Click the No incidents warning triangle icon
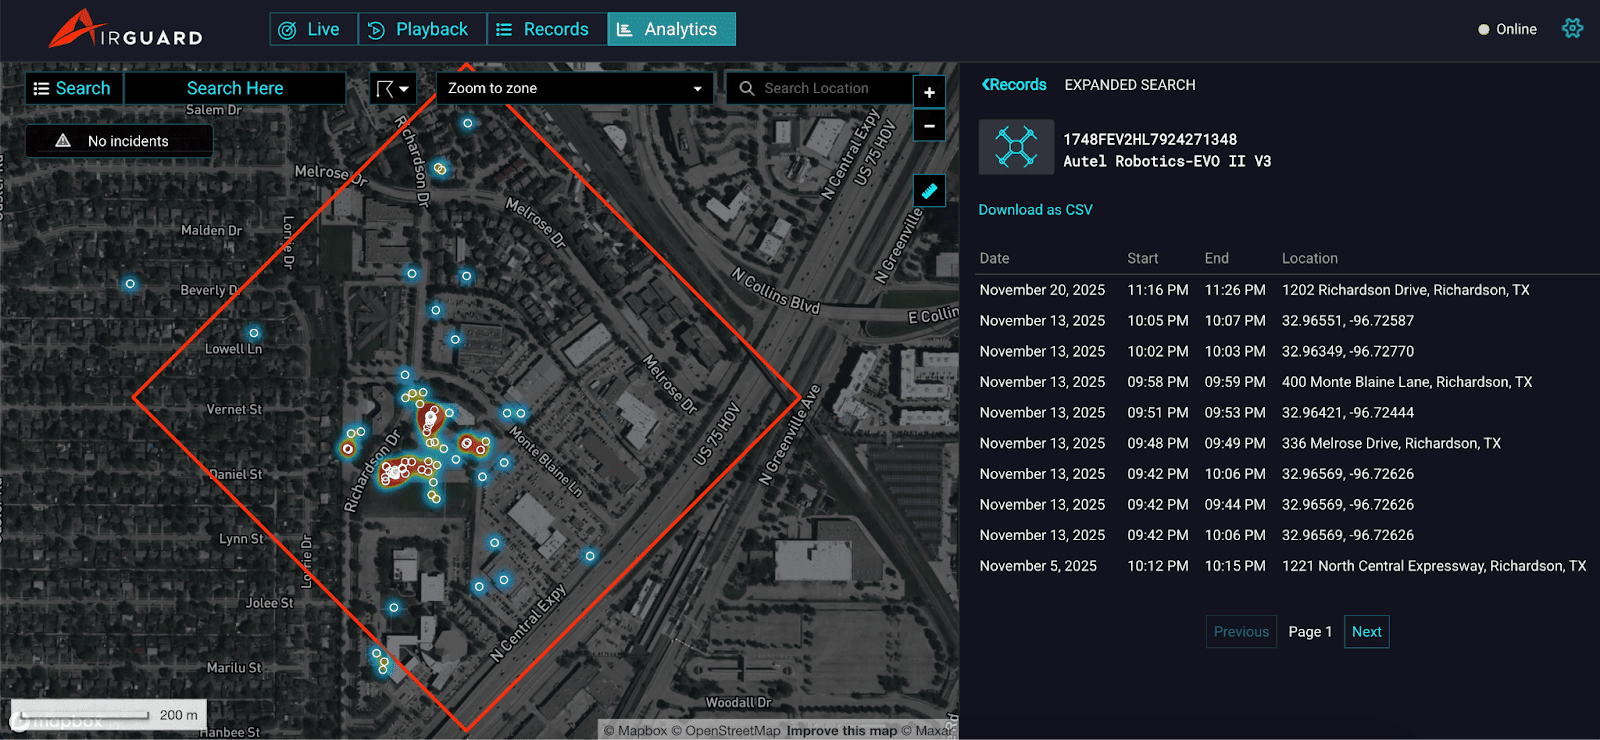The width and height of the screenshot is (1600, 740). tap(63, 141)
